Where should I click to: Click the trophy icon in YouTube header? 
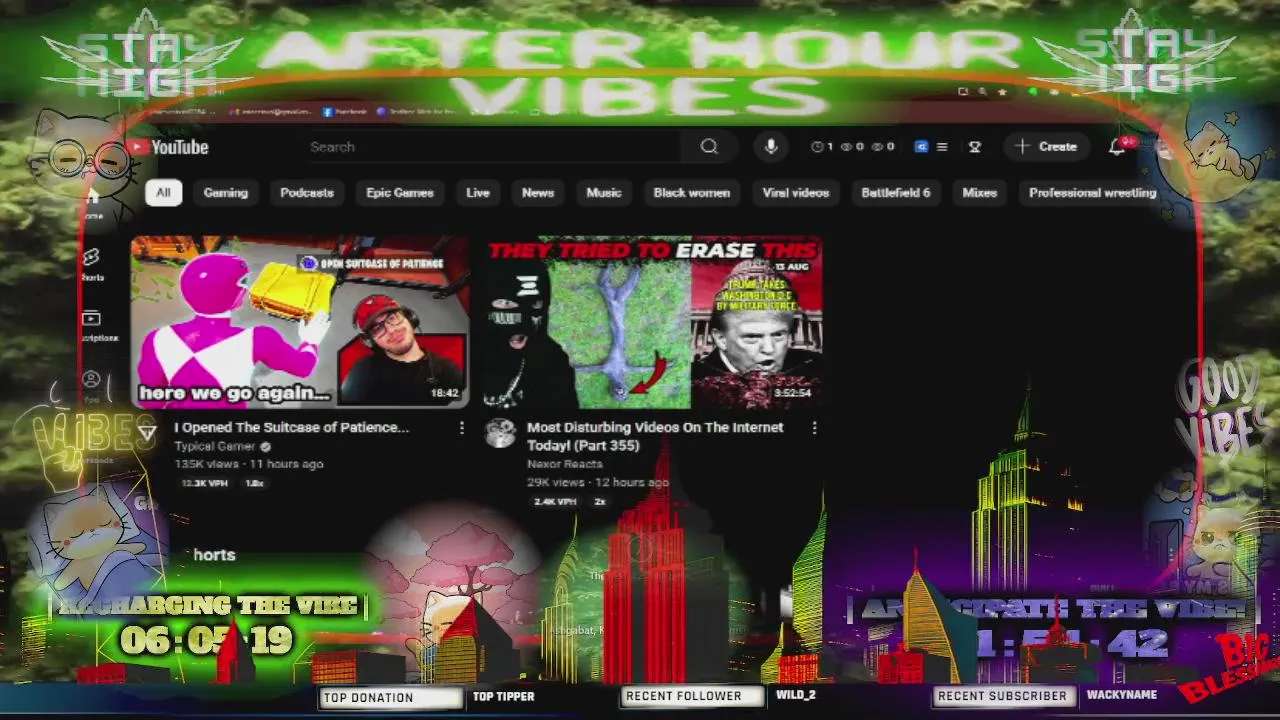click(x=974, y=147)
